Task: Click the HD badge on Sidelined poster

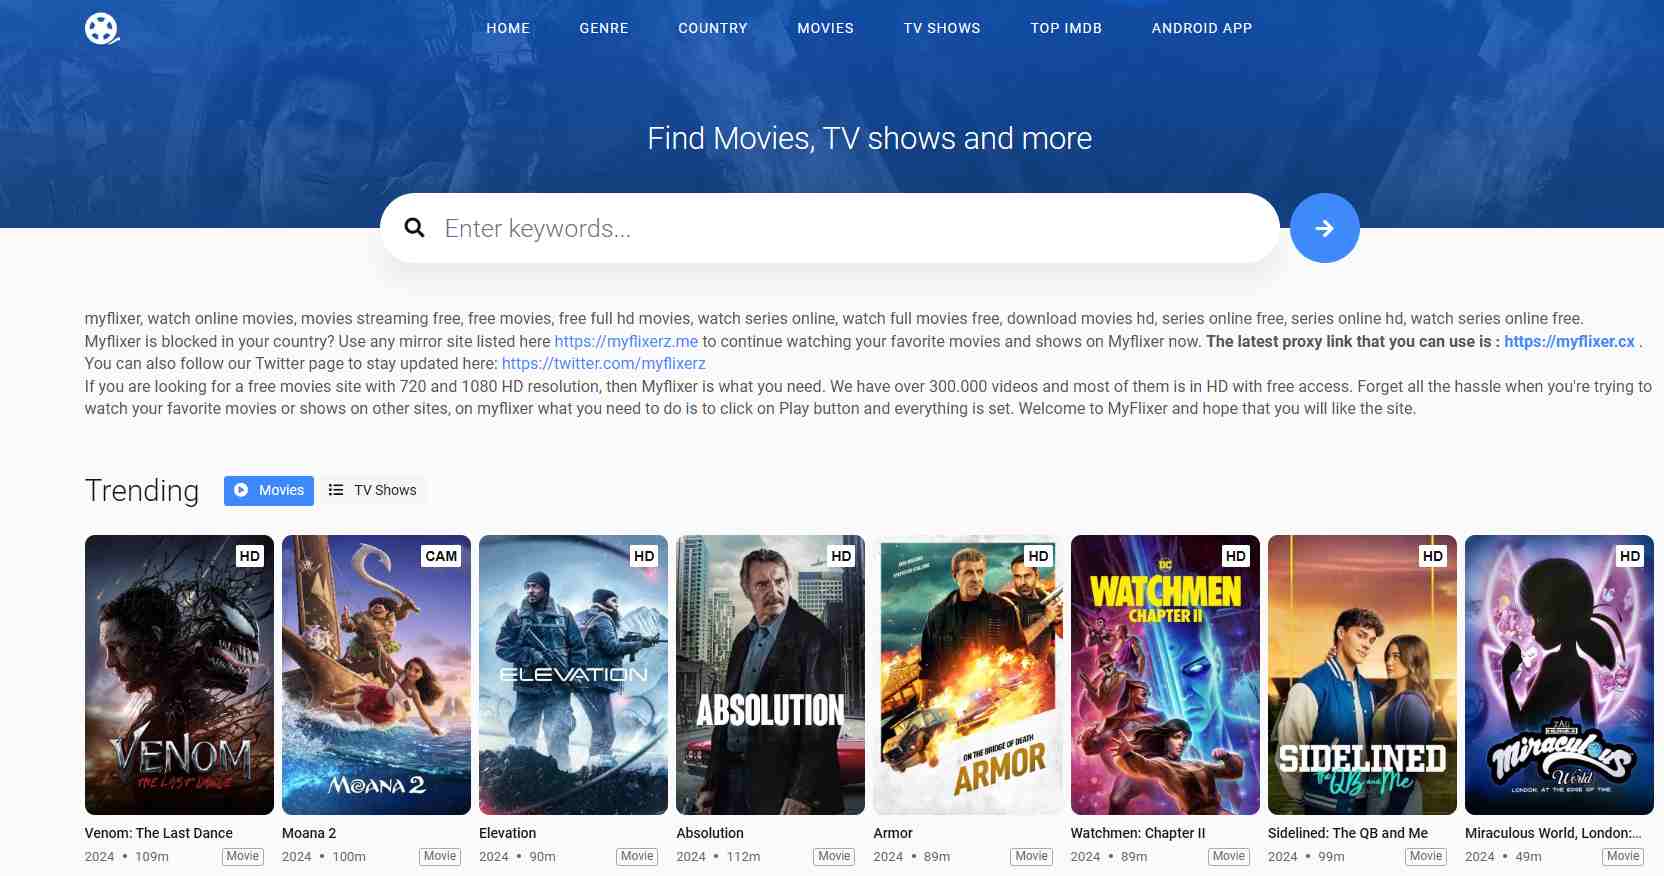Action: click(1432, 556)
